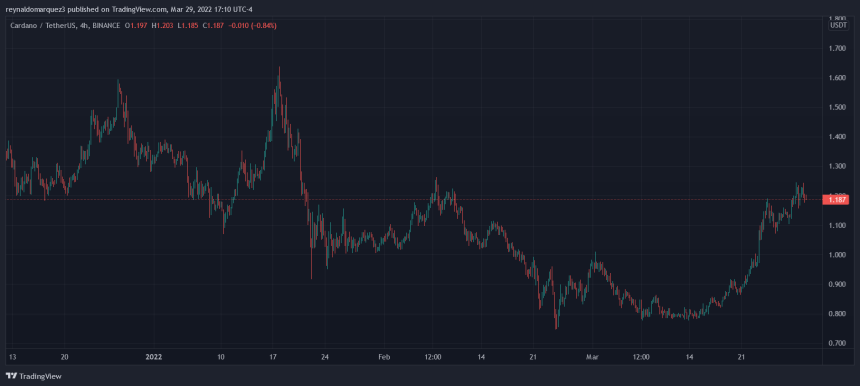Click the 24 label on the date axis
860x386 pixels.
pyautogui.click(x=325, y=357)
